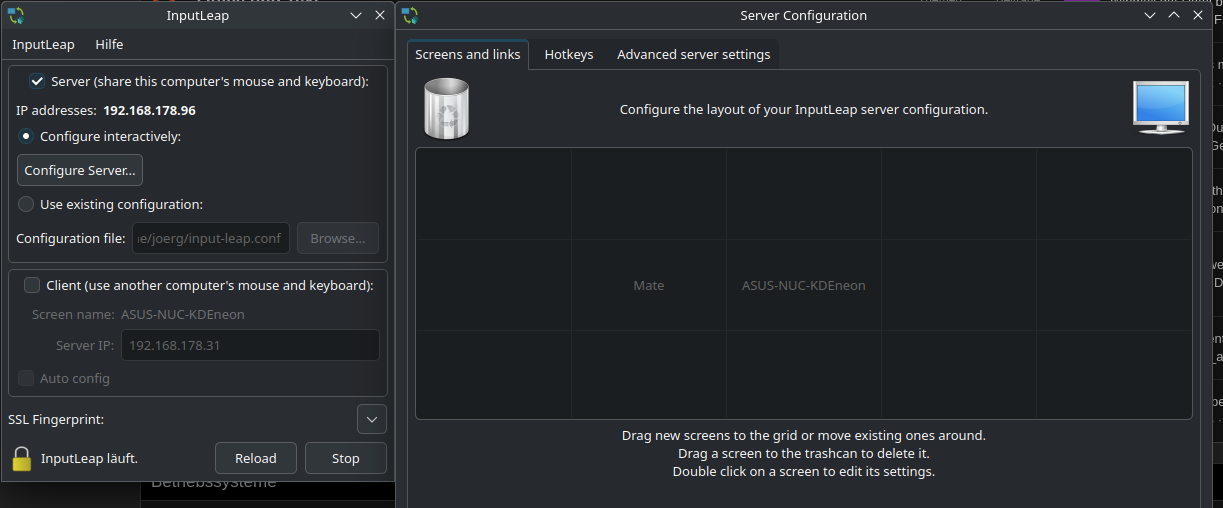Minimize the InputLeap window

click(357, 15)
